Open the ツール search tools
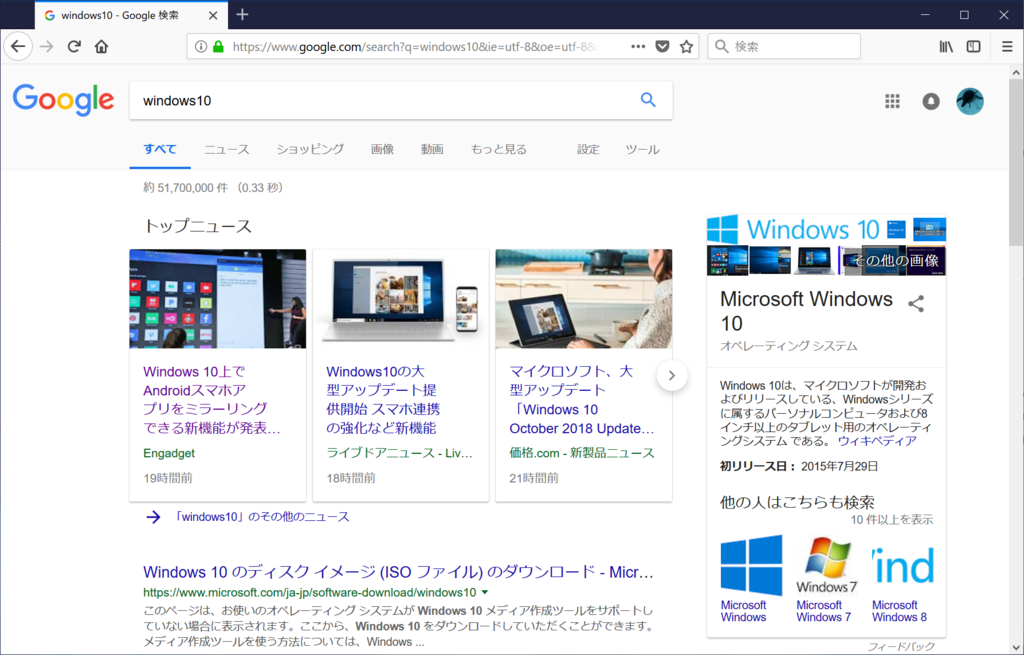 [x=643, y=149]
